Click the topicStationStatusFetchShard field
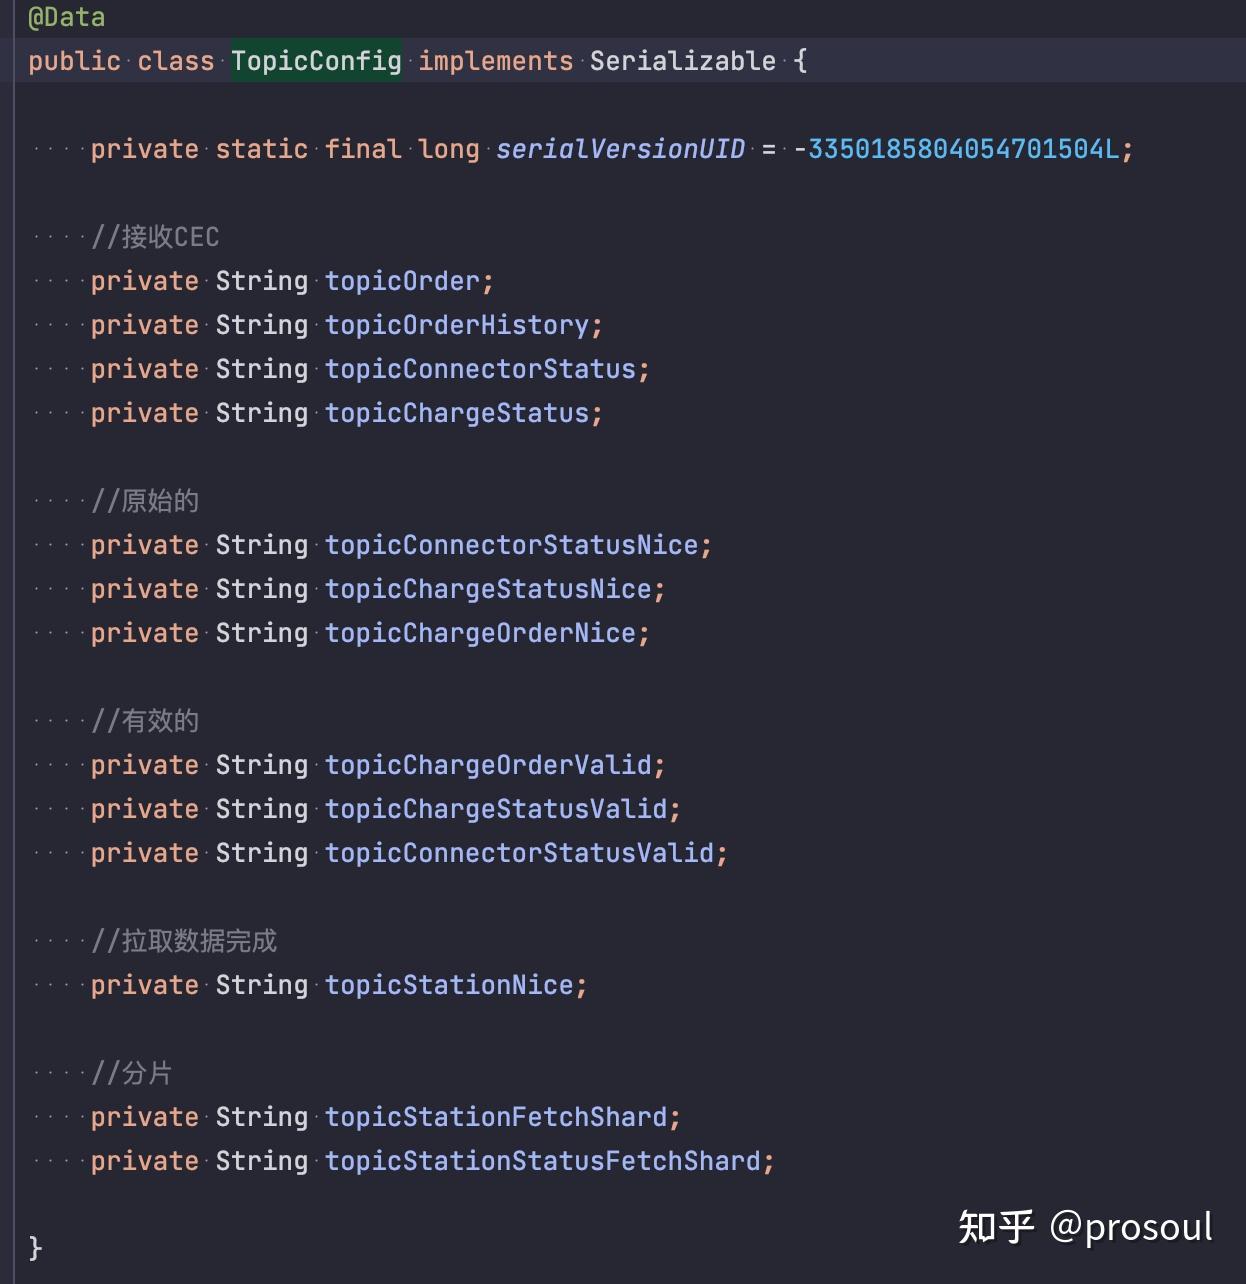This screenshot has width=1246, height=1284. (x=543, y=1161)
